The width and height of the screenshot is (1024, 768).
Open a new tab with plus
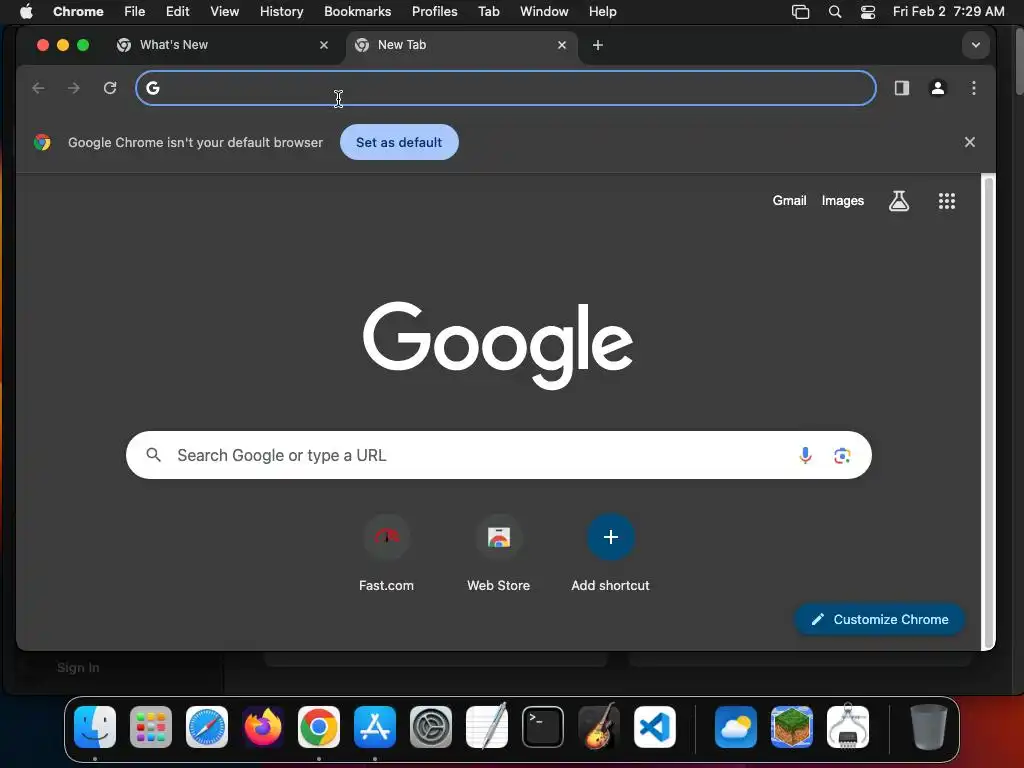pyautogui.click(x=598, y=45)
